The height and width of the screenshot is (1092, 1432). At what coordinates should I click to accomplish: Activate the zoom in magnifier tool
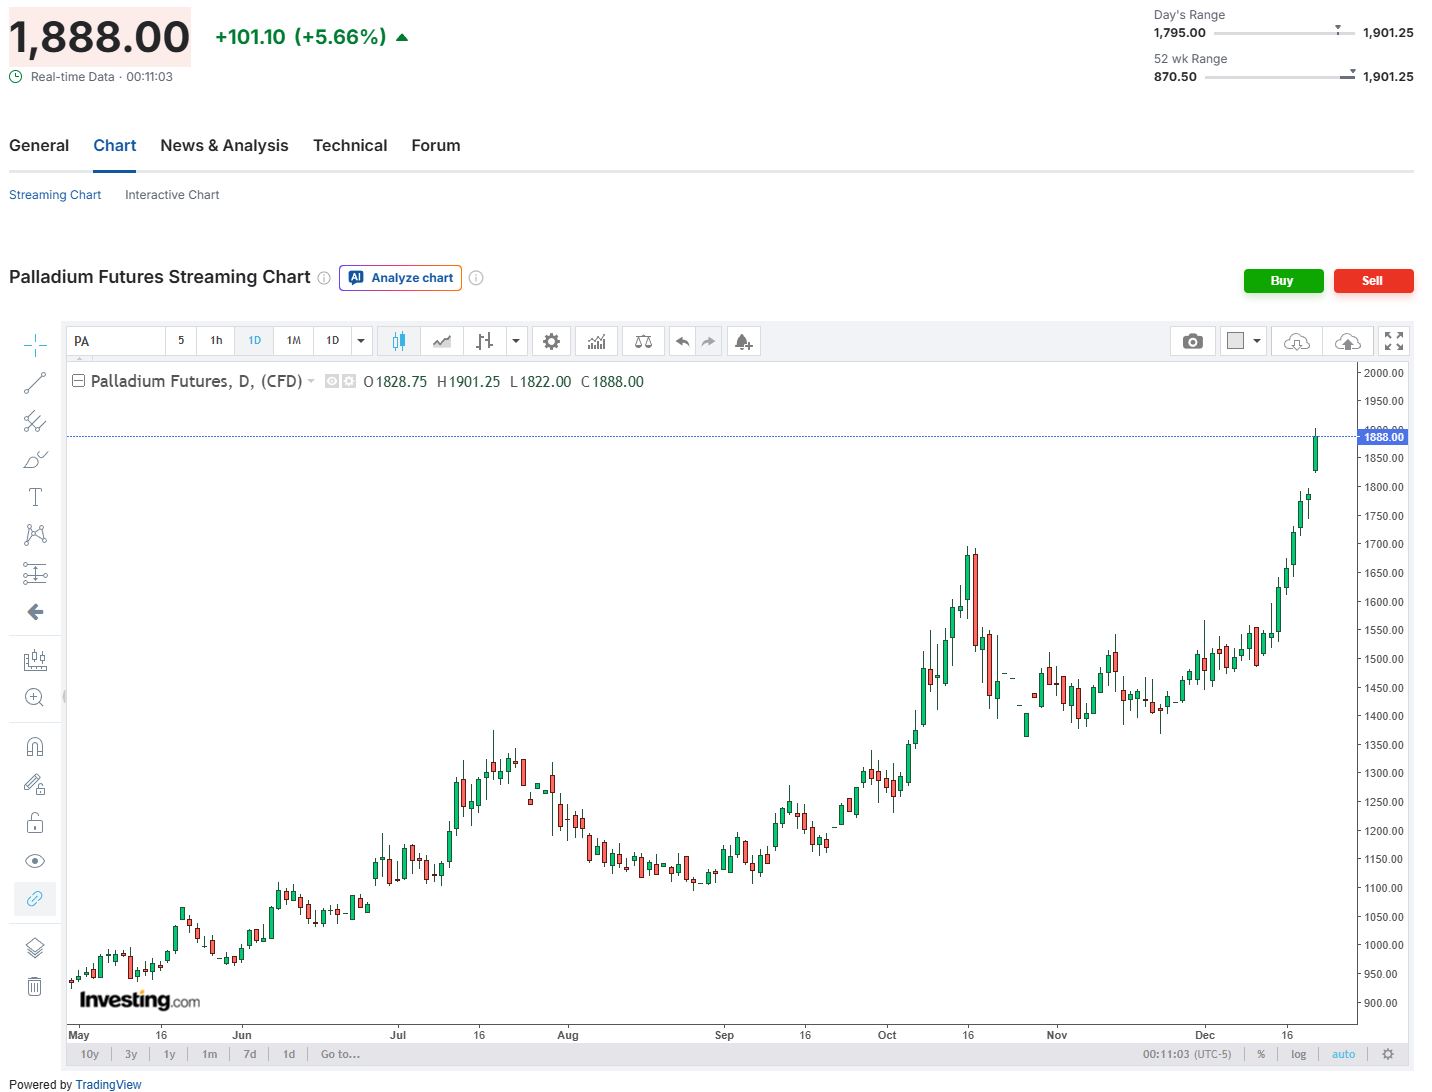point(35,698)
